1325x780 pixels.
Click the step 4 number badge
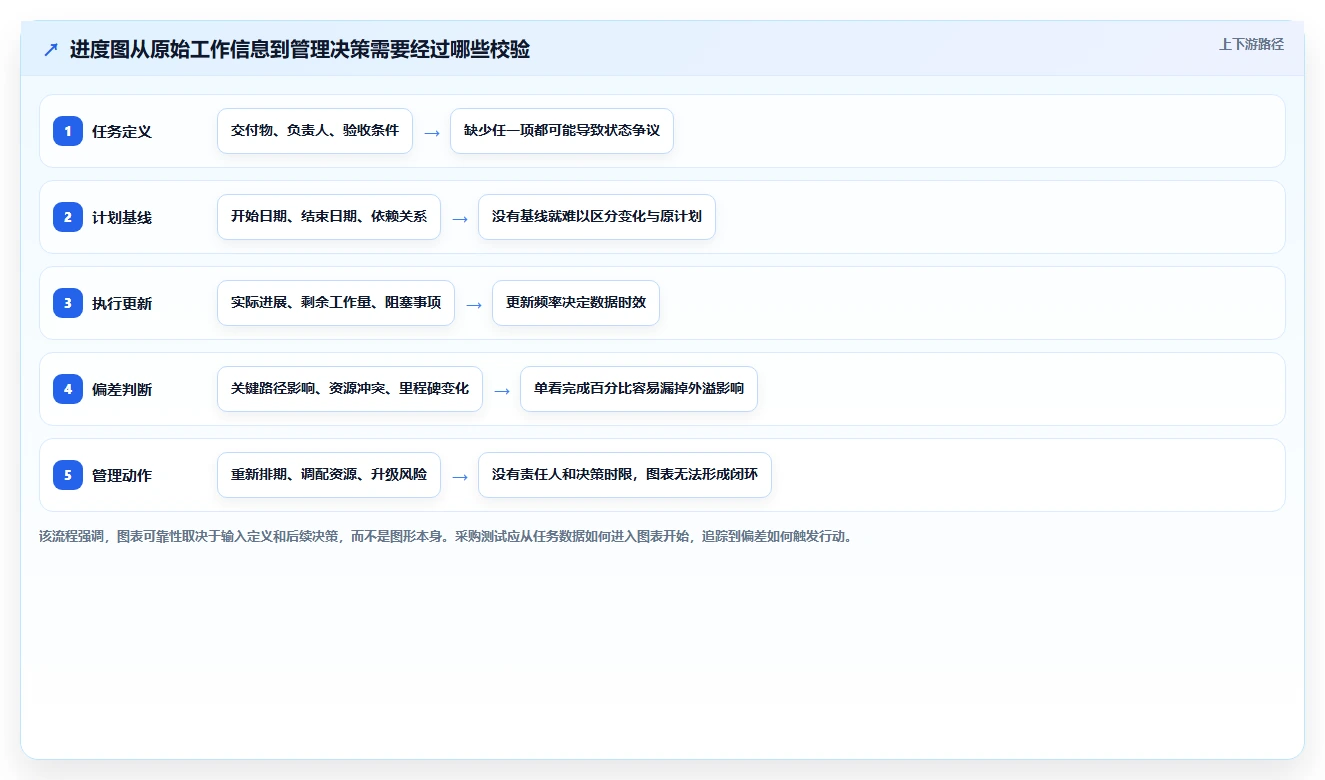point(68,389)
